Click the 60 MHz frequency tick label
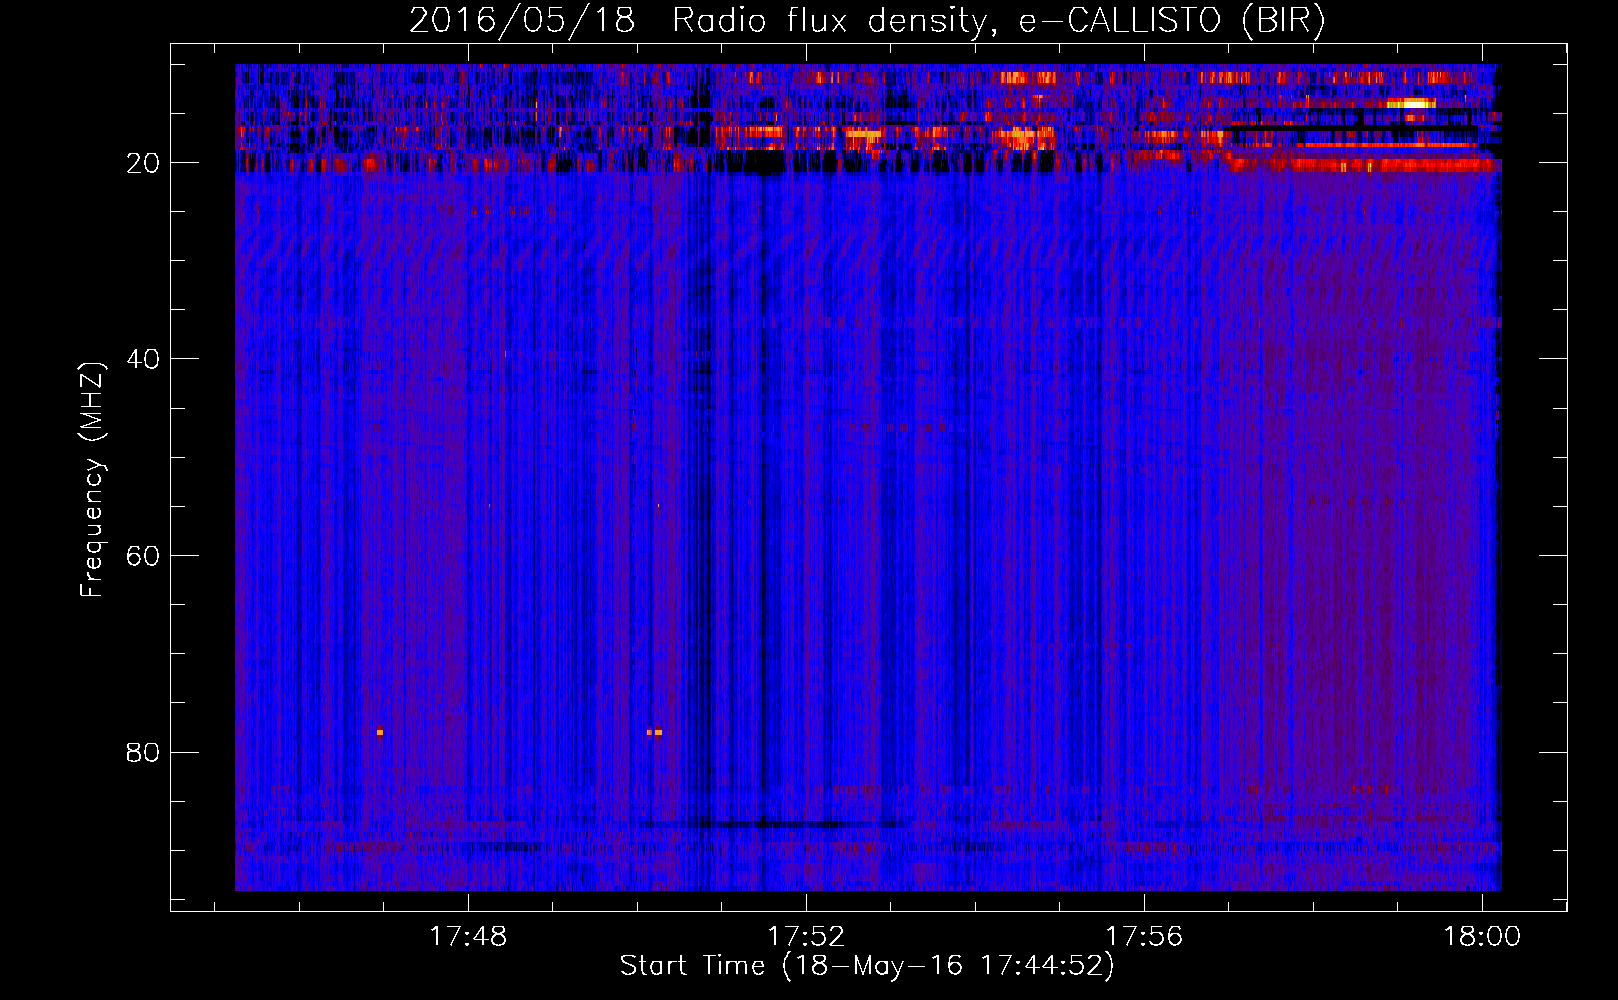 click(143, 556)
